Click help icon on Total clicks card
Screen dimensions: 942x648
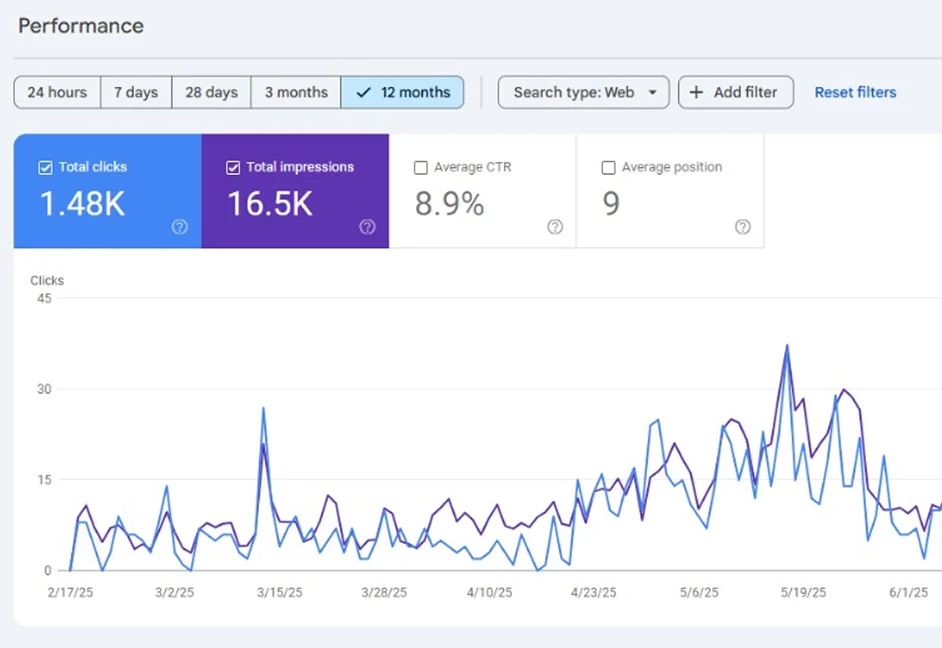coord(180,227)
